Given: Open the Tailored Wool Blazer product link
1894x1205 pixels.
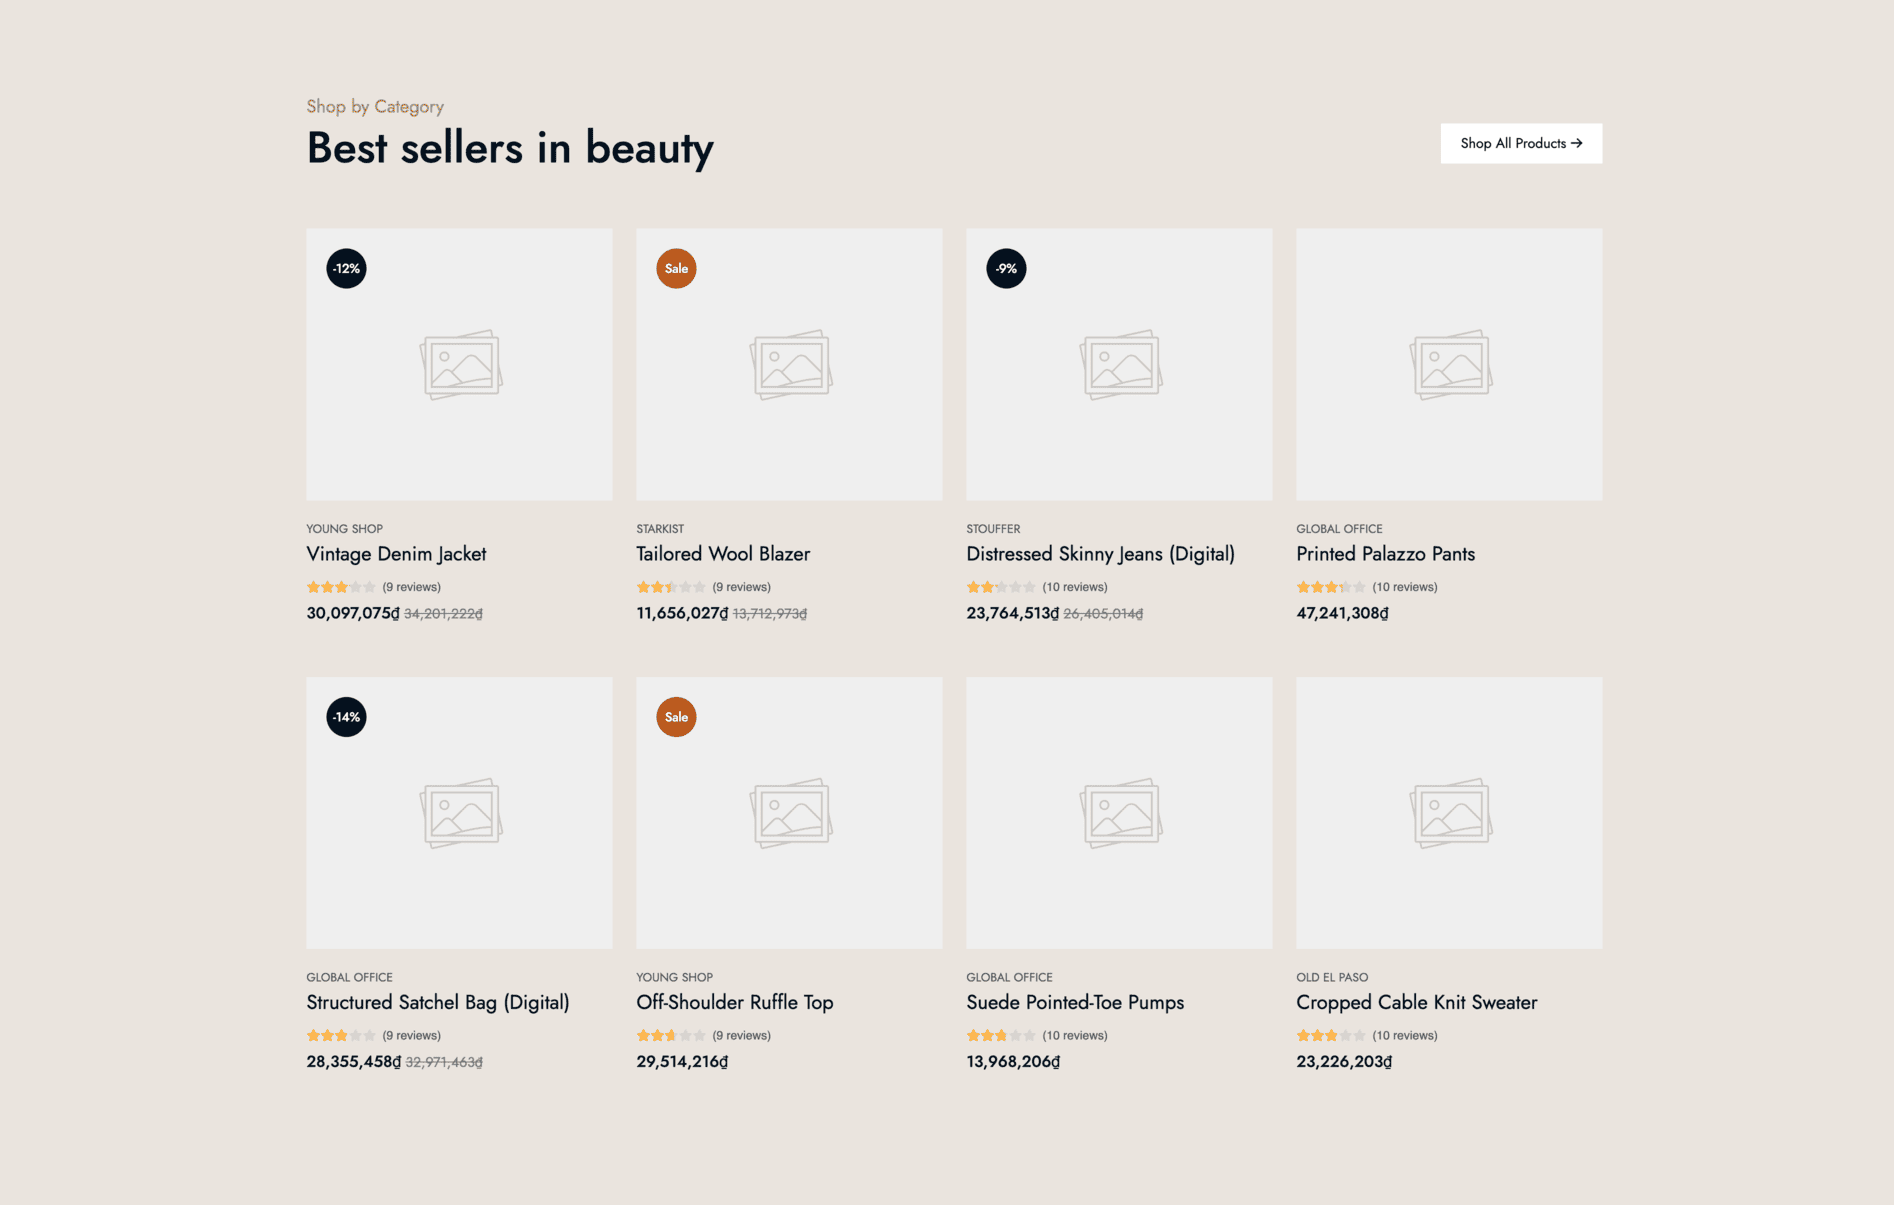Looking at the screenshot, I should (722, 554).
